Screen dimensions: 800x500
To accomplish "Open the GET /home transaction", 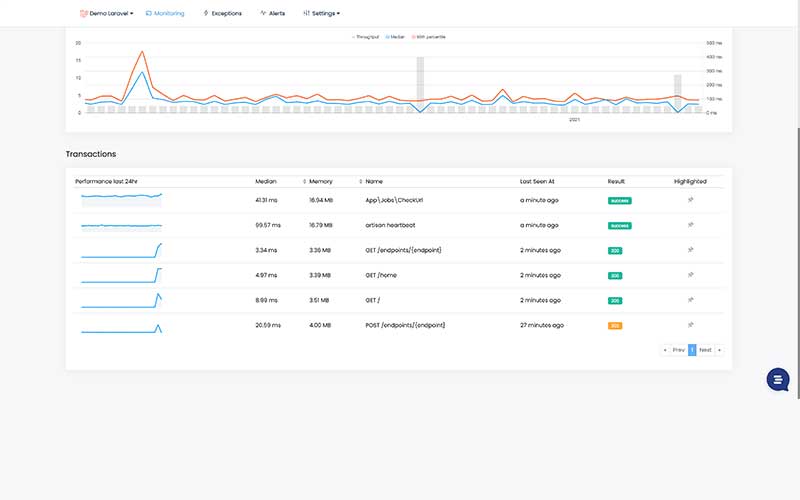I will pyautogui.click(x=381, y=275).
